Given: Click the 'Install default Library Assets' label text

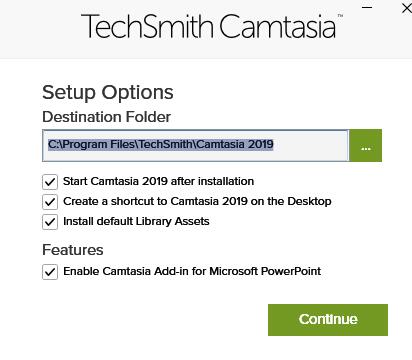Looking at the screenshot, I should point(136,221).
